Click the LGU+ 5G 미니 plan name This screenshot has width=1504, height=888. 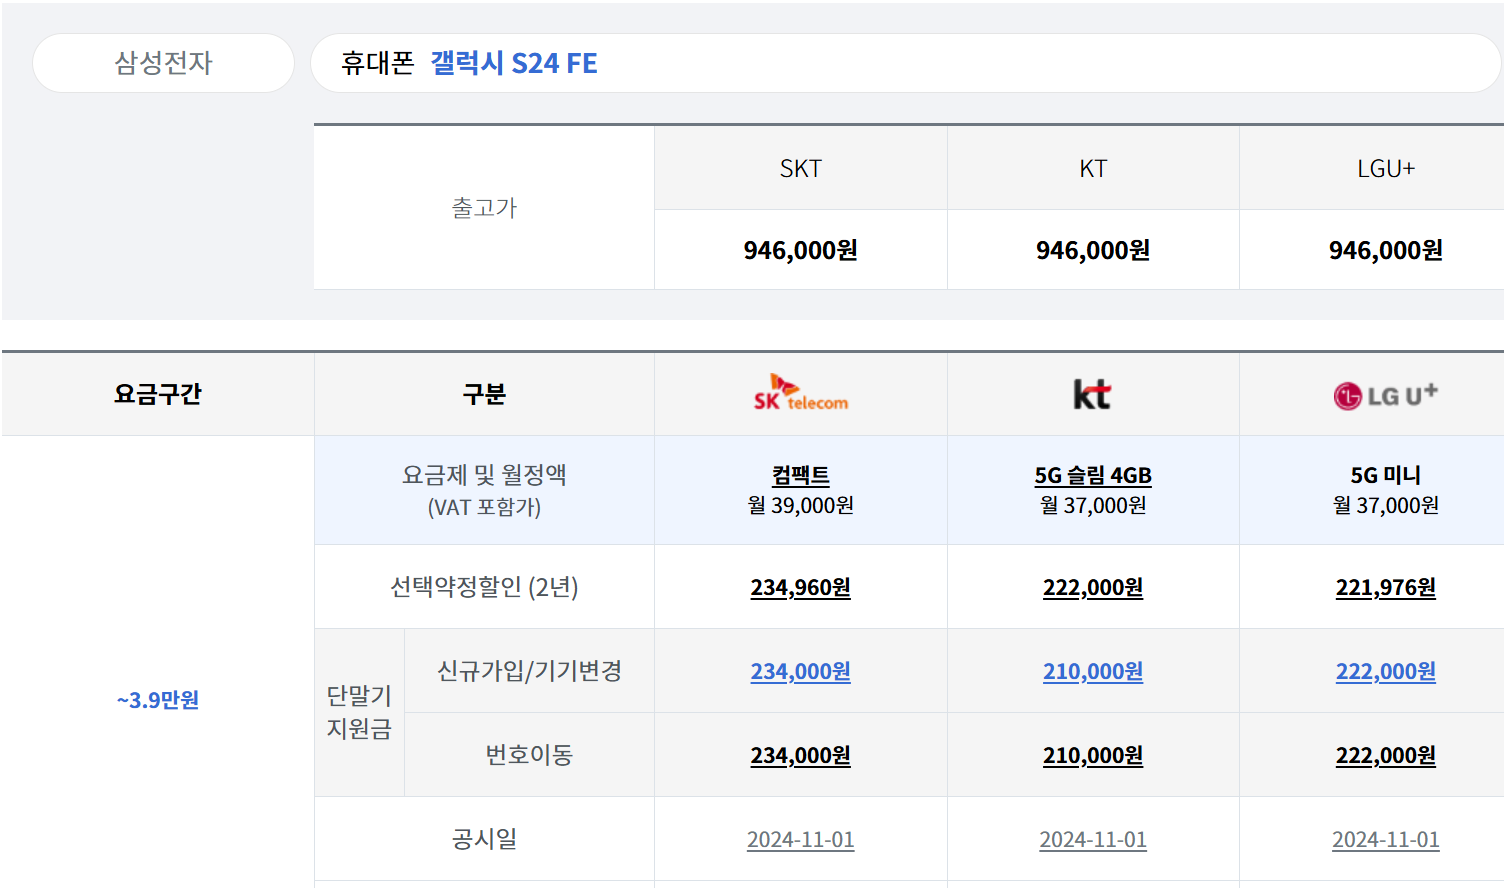(x=1385, y=475)
